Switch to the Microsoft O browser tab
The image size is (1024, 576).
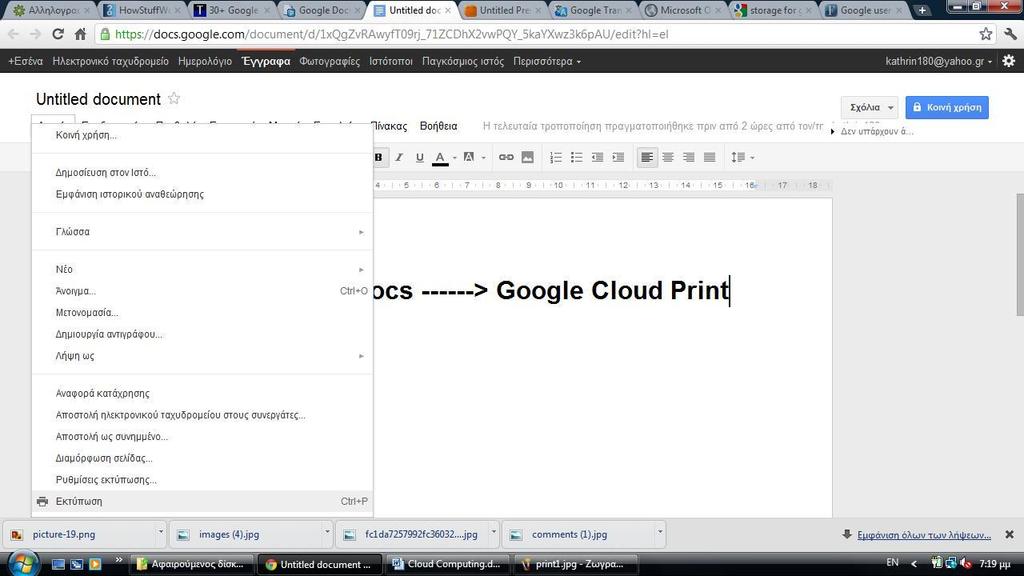[x=684, y=10]
